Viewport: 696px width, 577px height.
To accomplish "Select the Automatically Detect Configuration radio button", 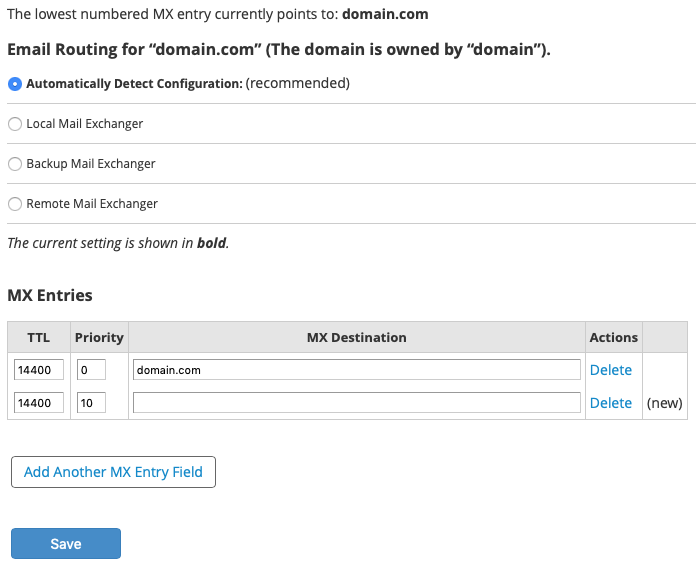I will (x=15, y=84).
